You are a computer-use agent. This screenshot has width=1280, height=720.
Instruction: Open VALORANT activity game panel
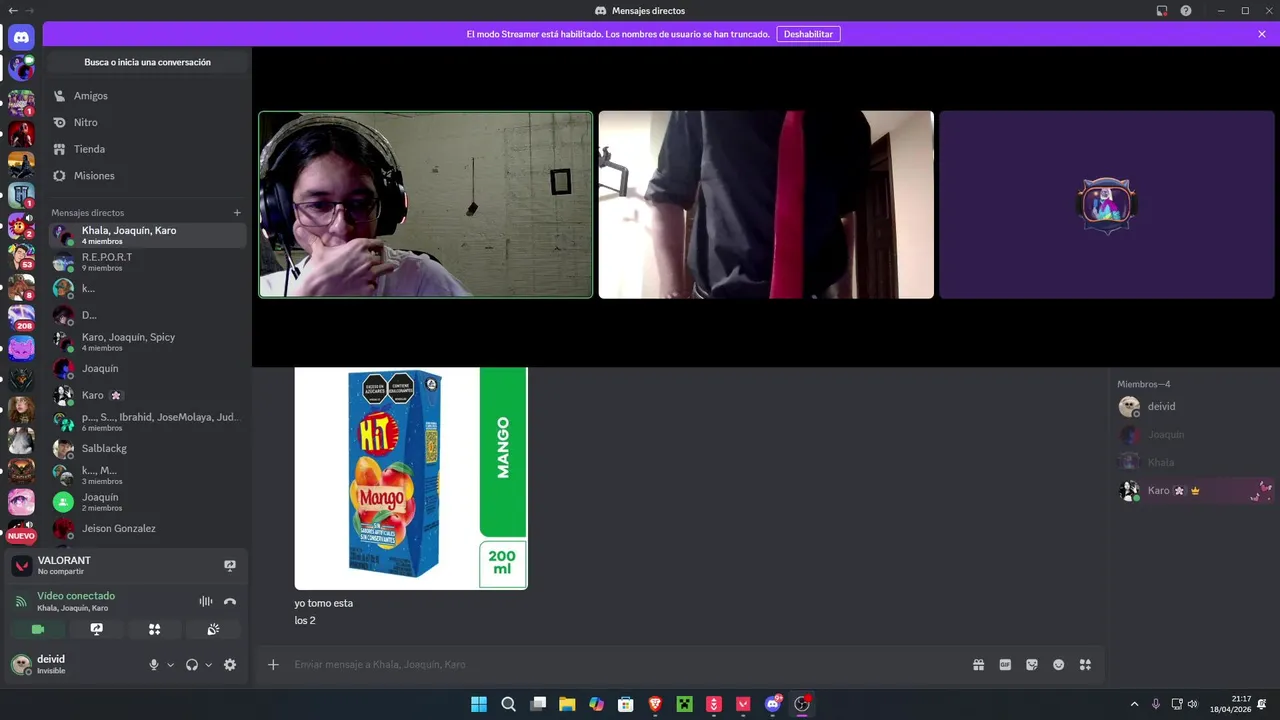[x=126, y=566]
